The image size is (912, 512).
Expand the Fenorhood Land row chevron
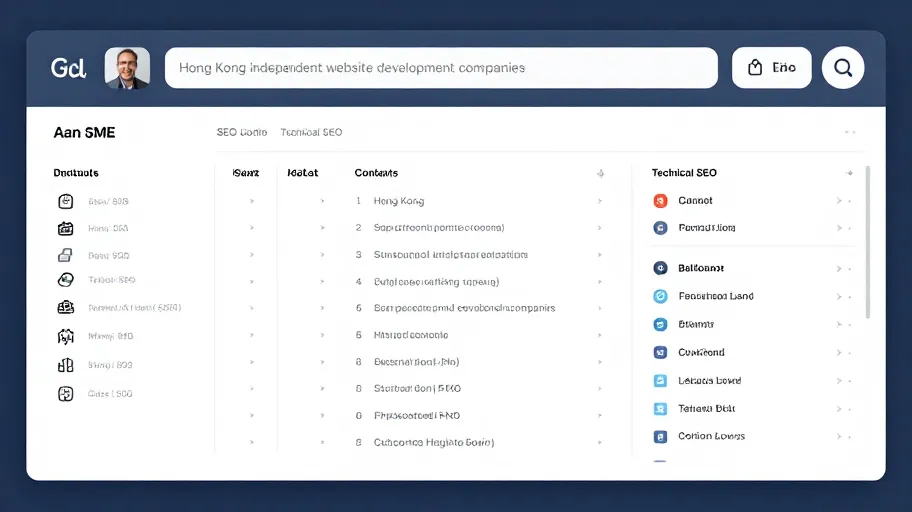[x=839, y=296]
